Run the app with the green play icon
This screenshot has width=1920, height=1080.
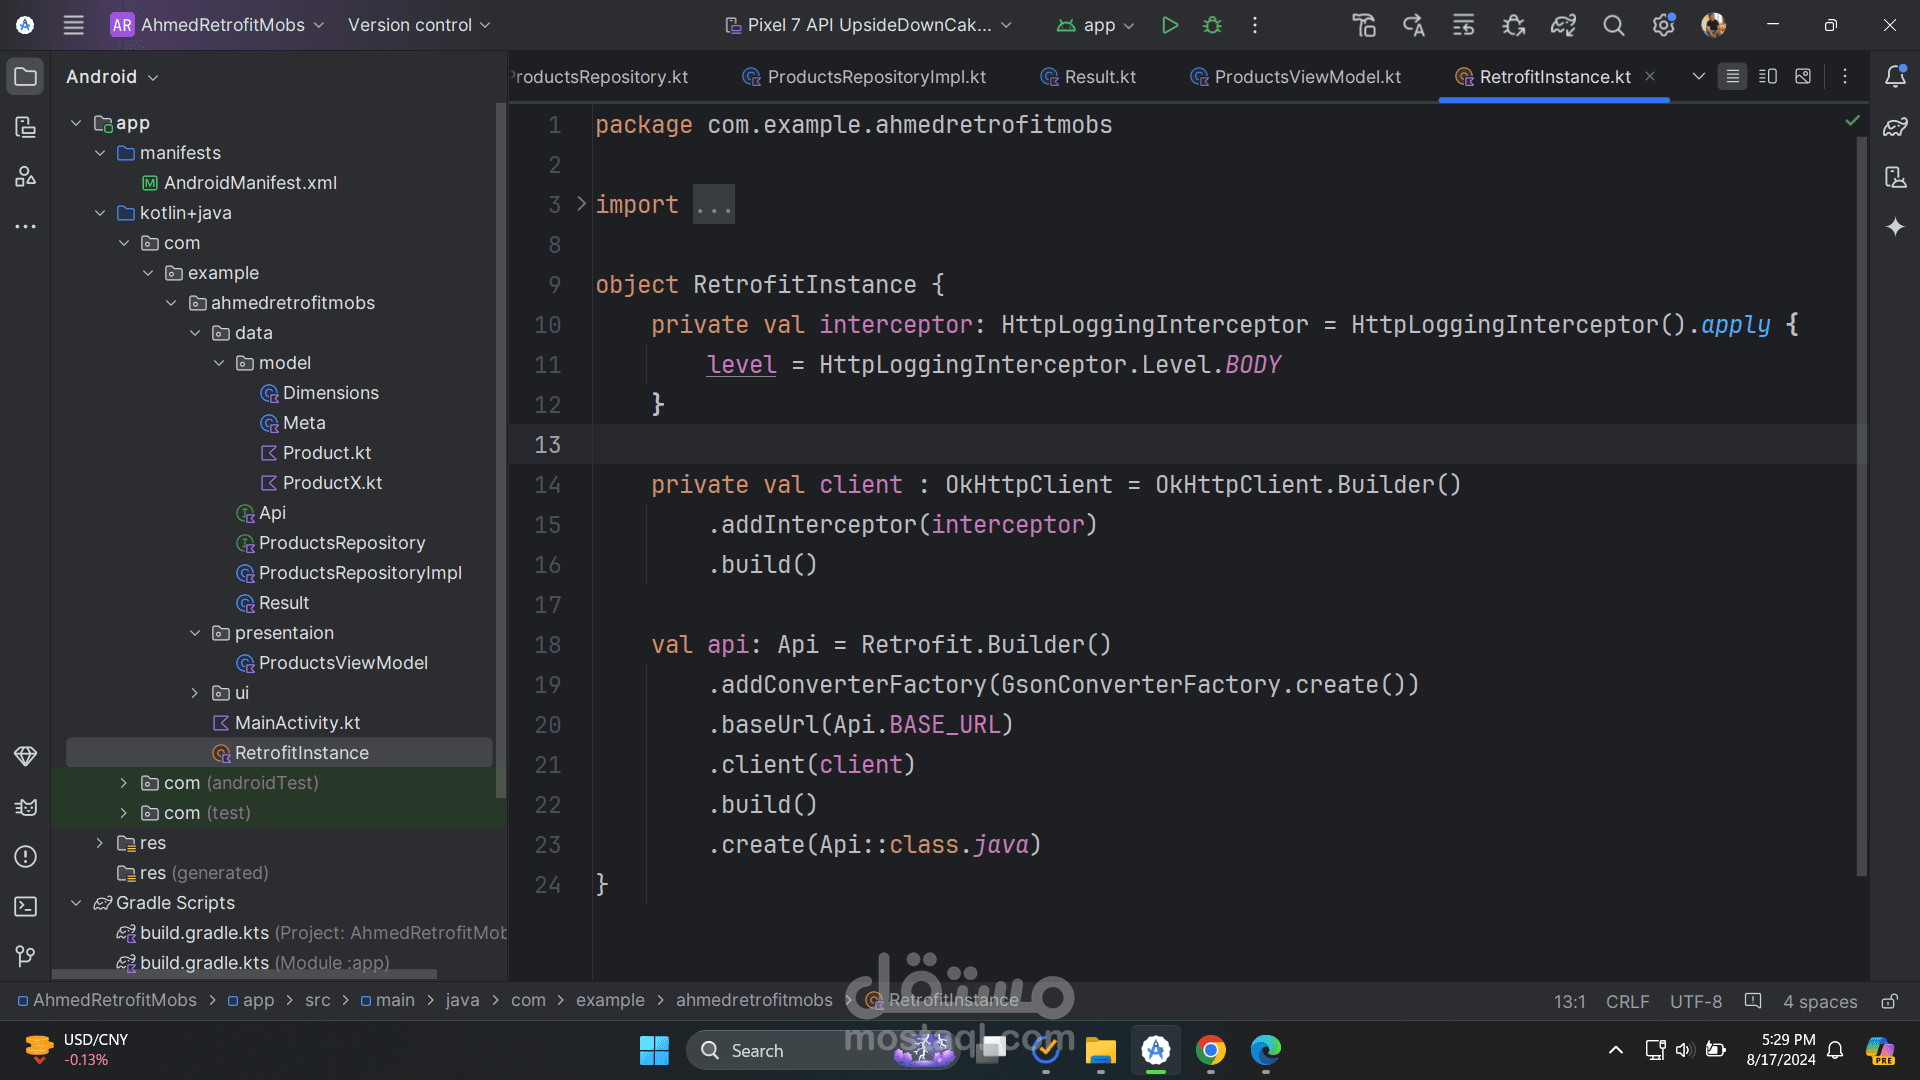(x=1169, y=25)
